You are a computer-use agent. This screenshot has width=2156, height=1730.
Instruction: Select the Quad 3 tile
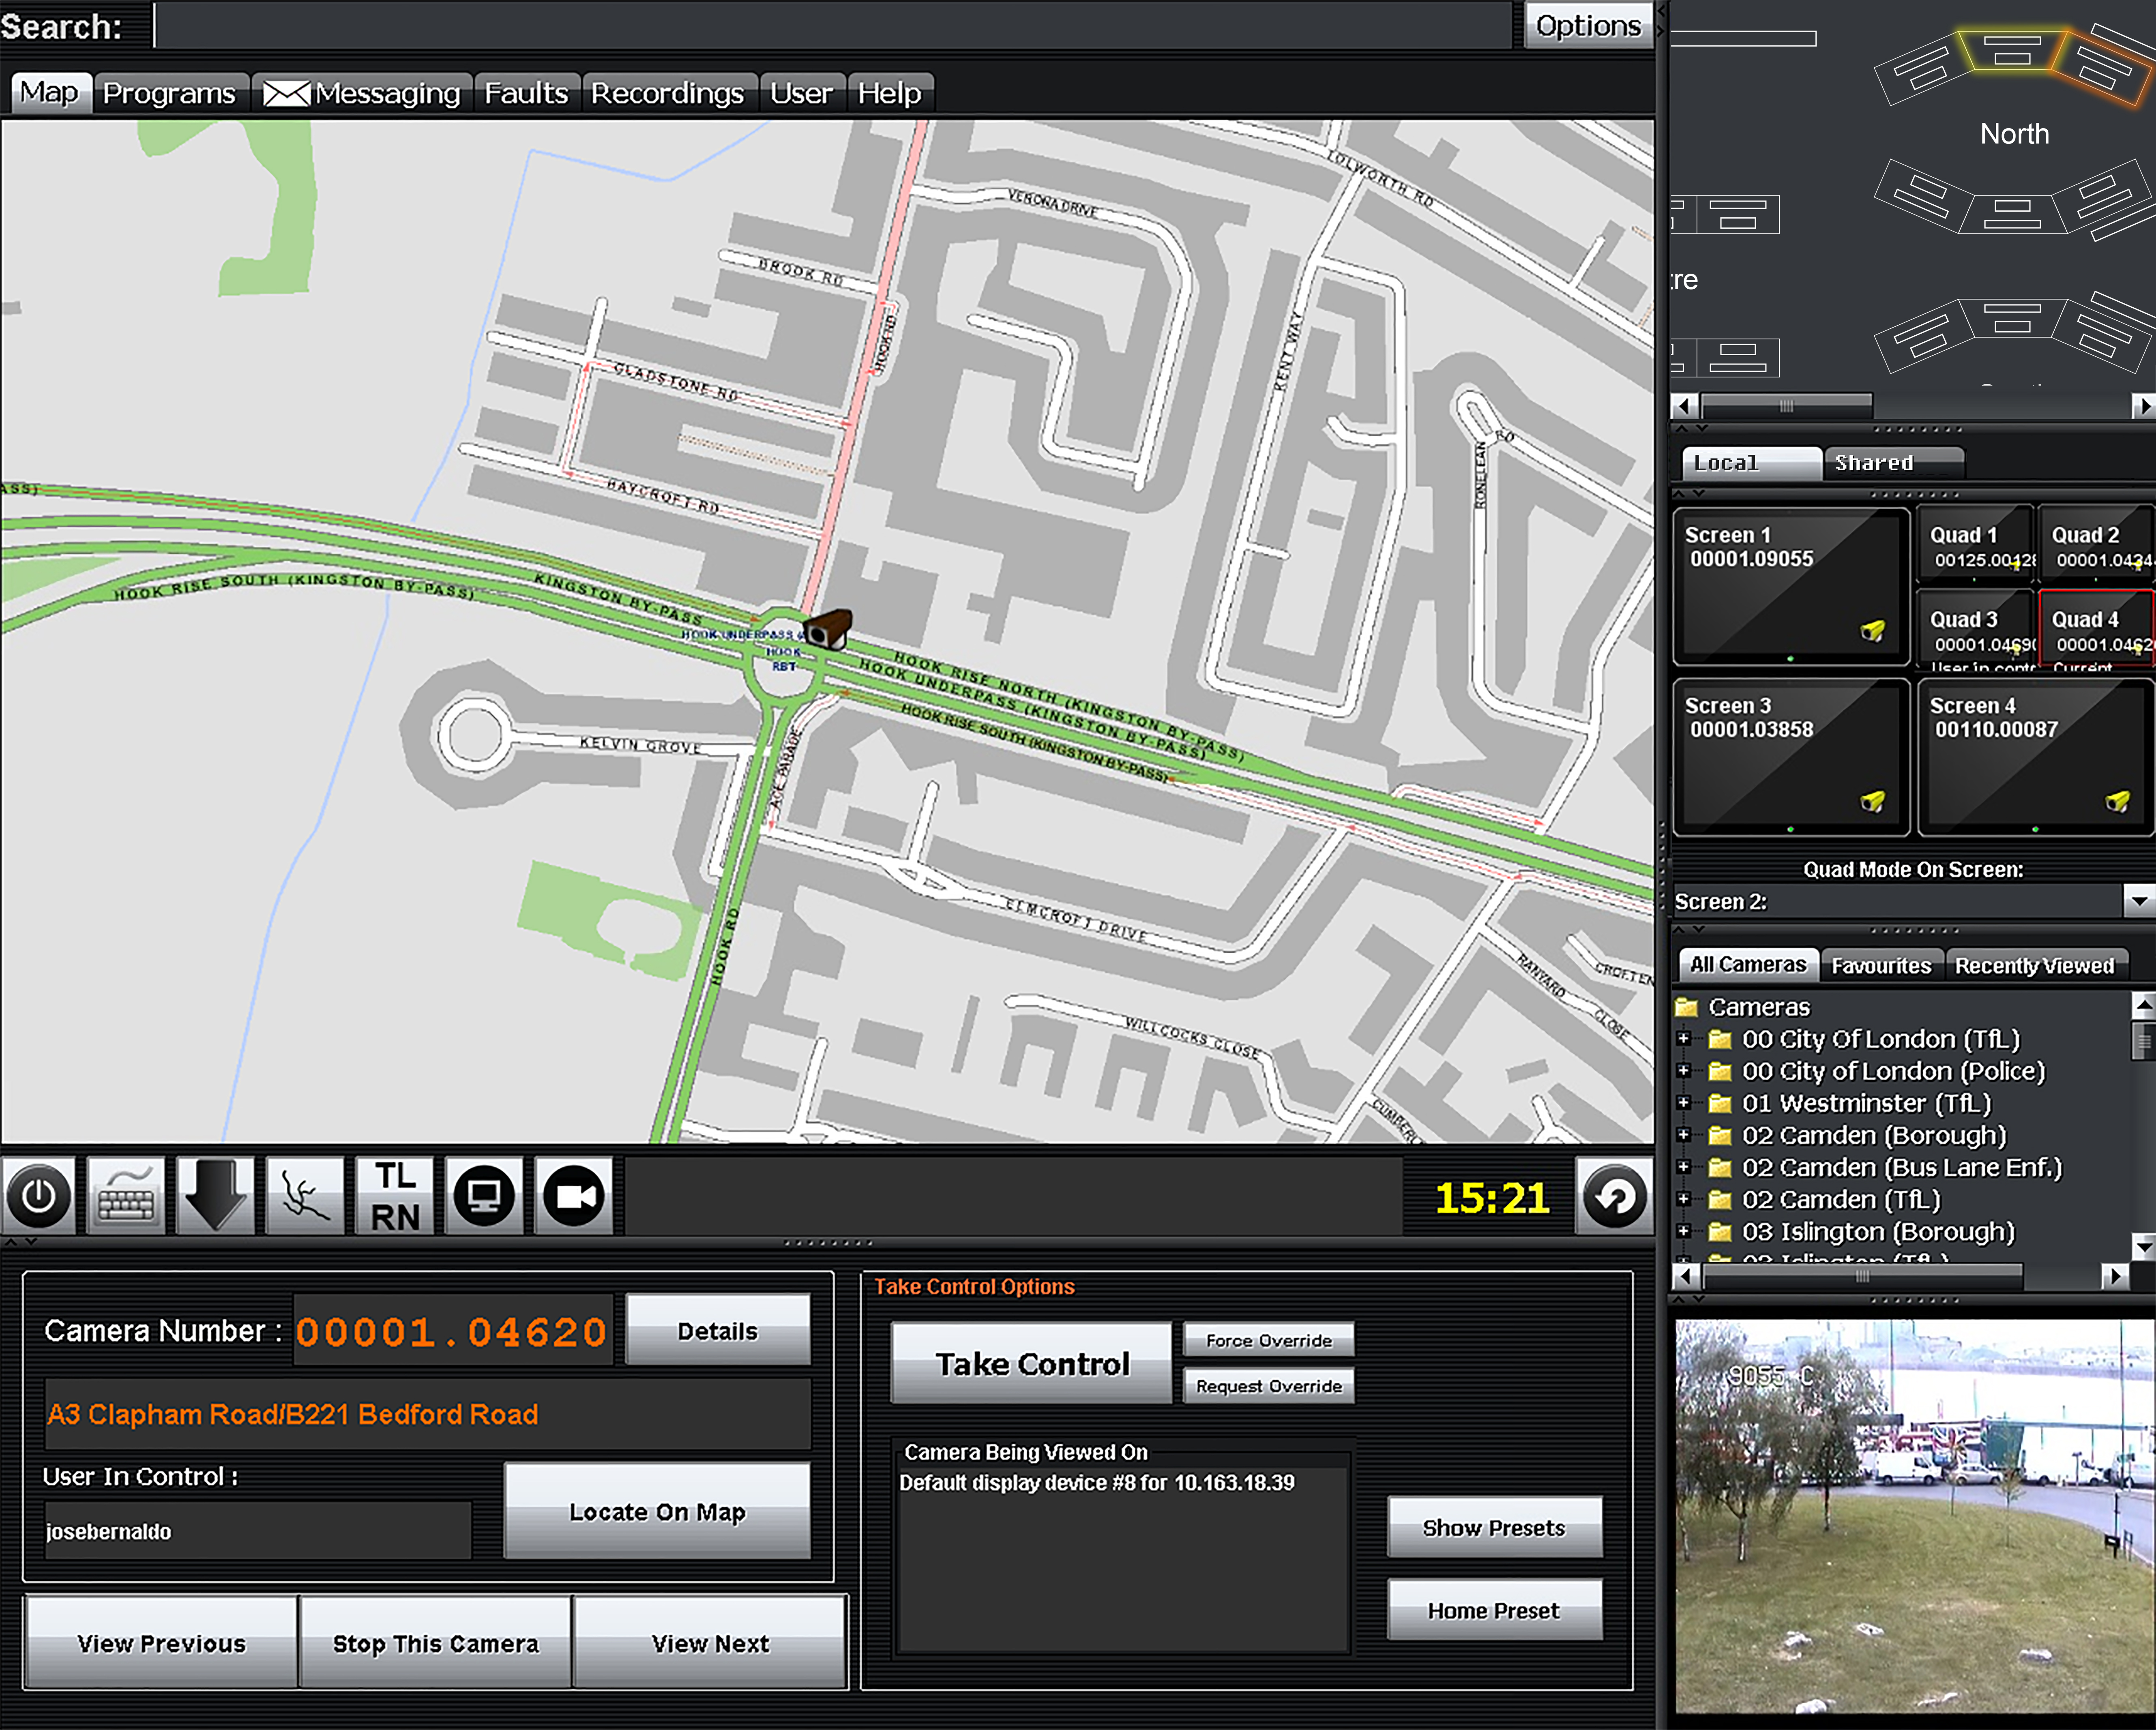click(1976, 630)
